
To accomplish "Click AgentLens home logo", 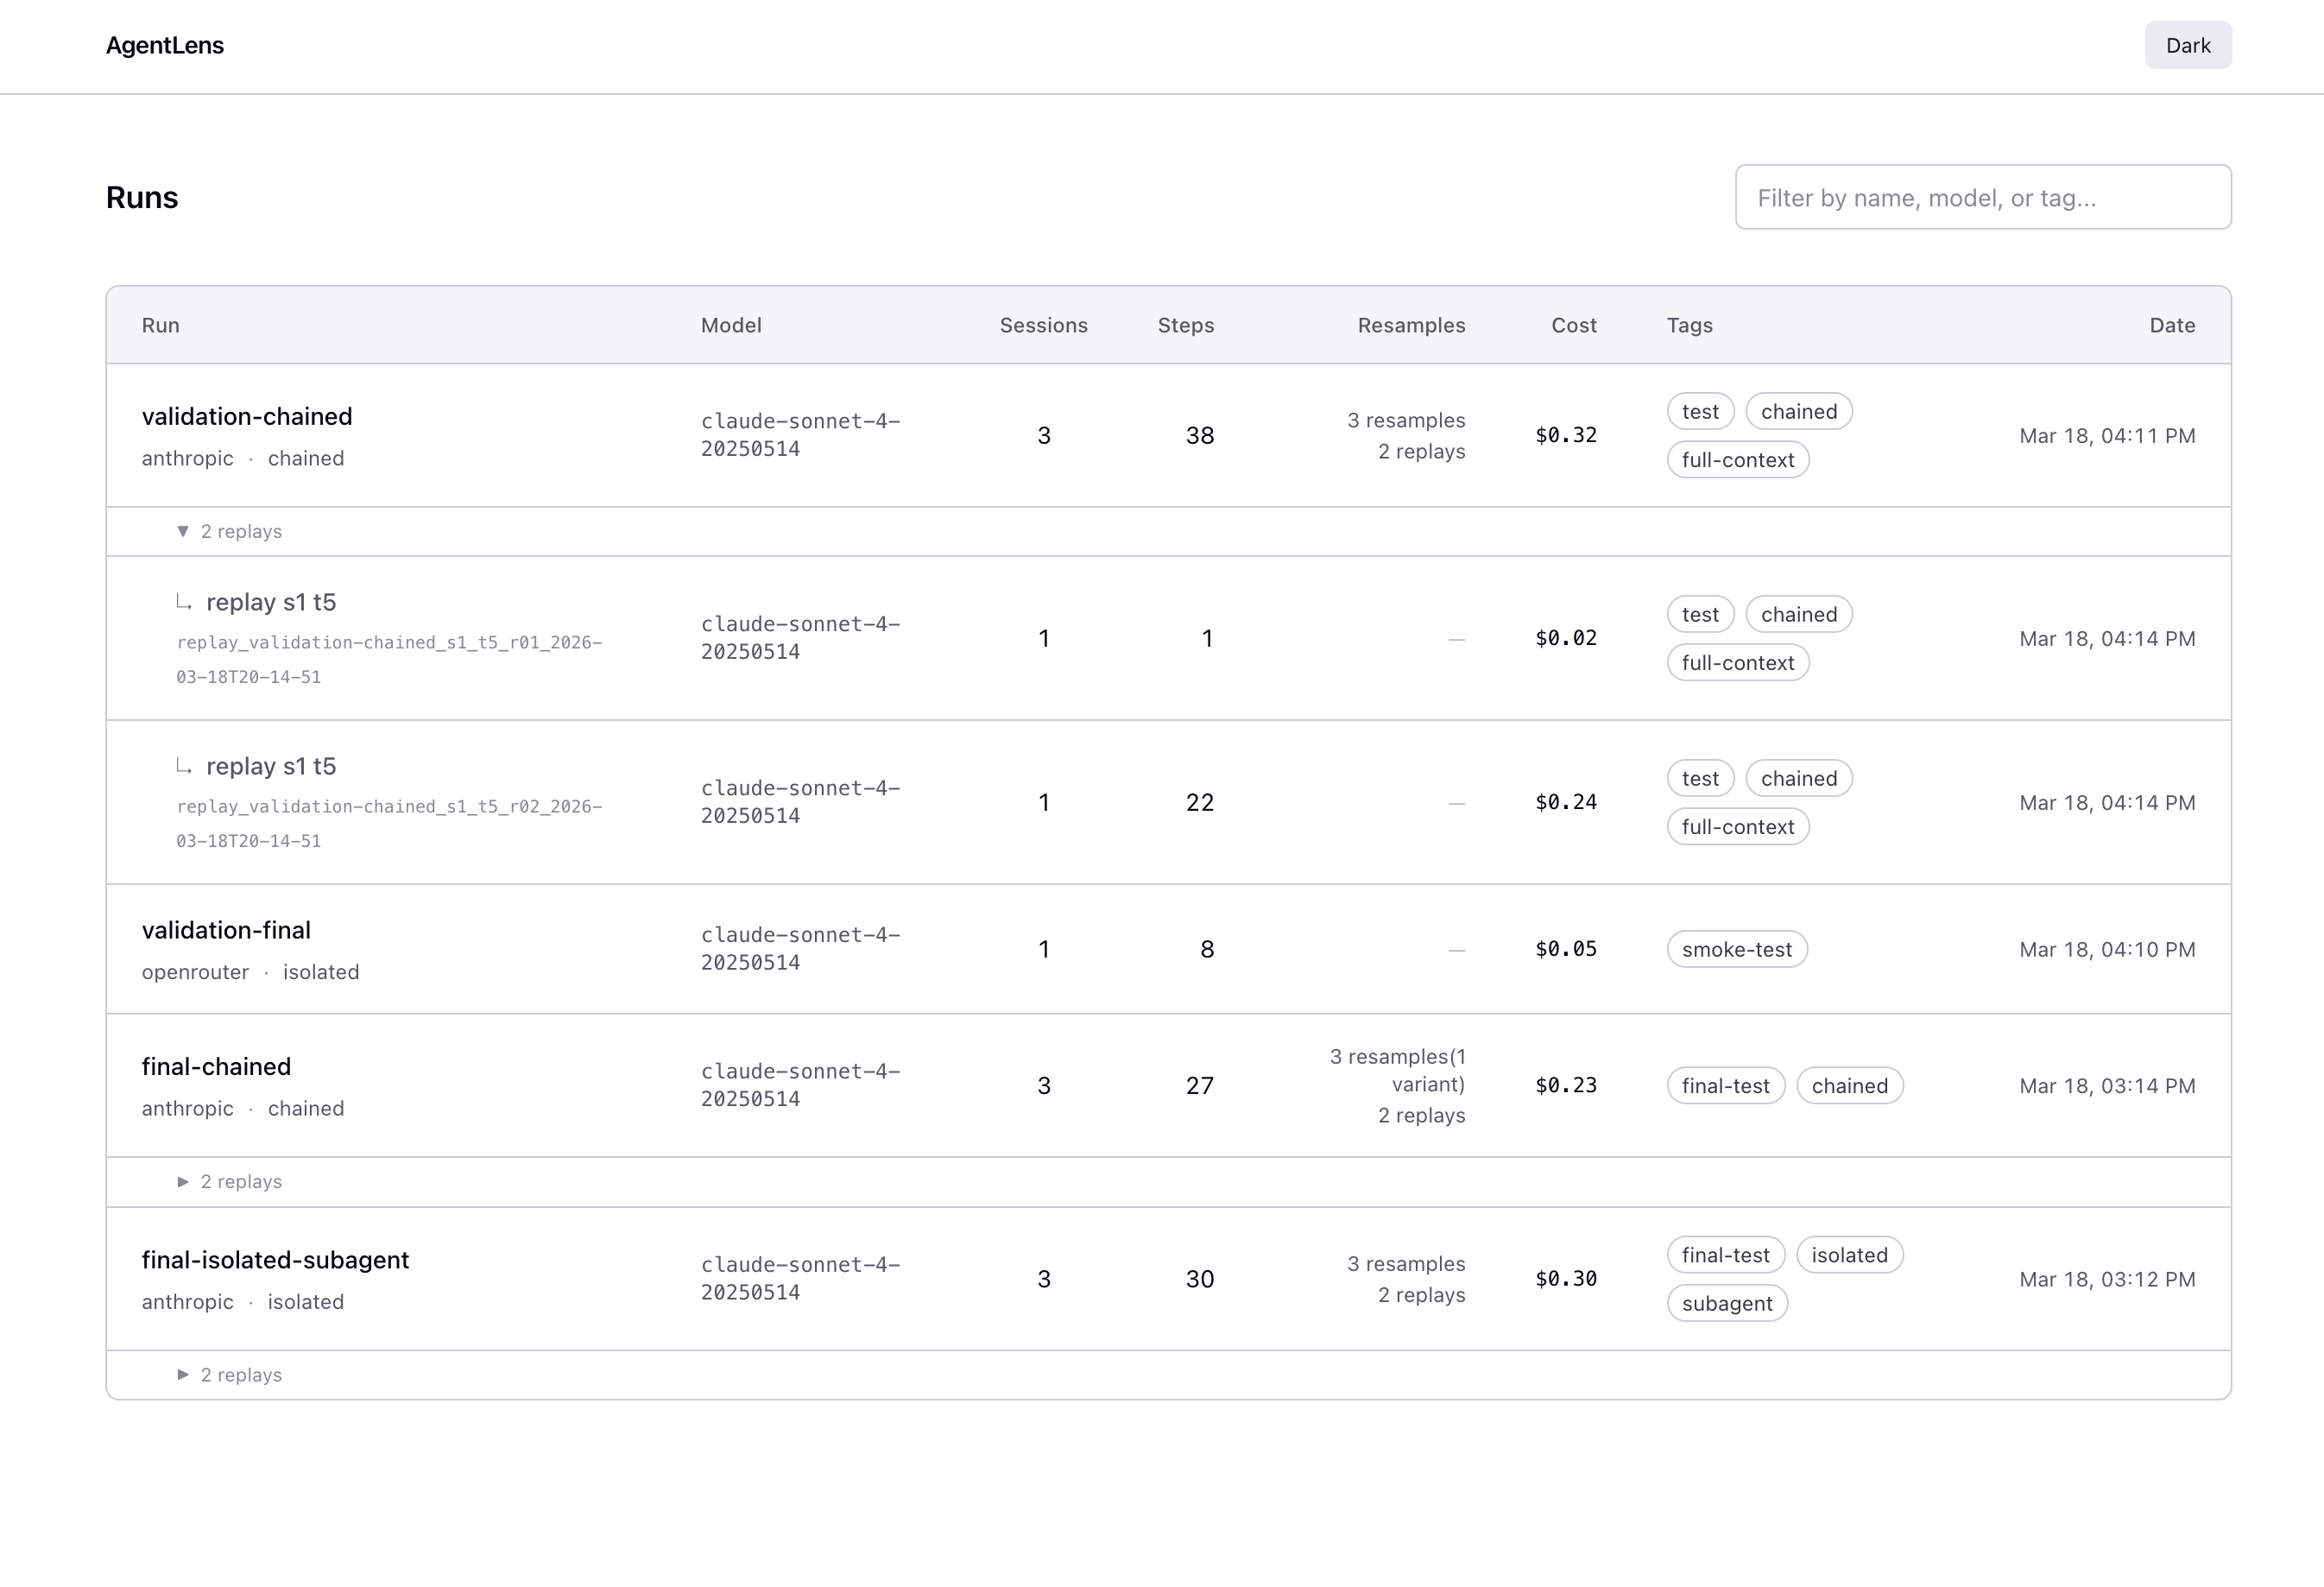I will (x=165, y=45).
